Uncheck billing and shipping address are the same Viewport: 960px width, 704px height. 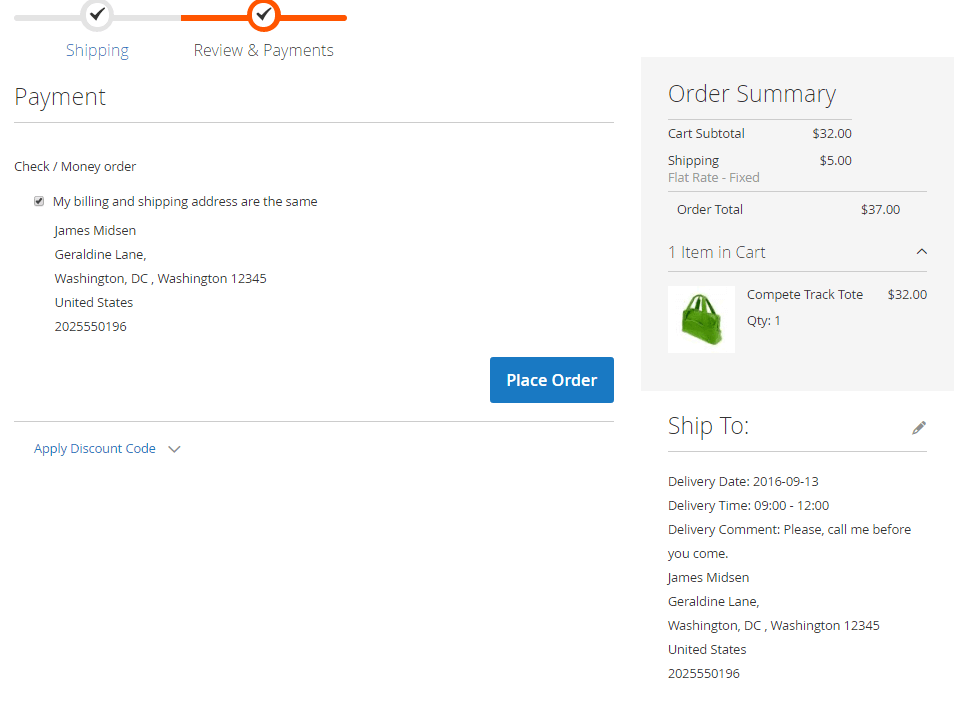click(38, 200)
